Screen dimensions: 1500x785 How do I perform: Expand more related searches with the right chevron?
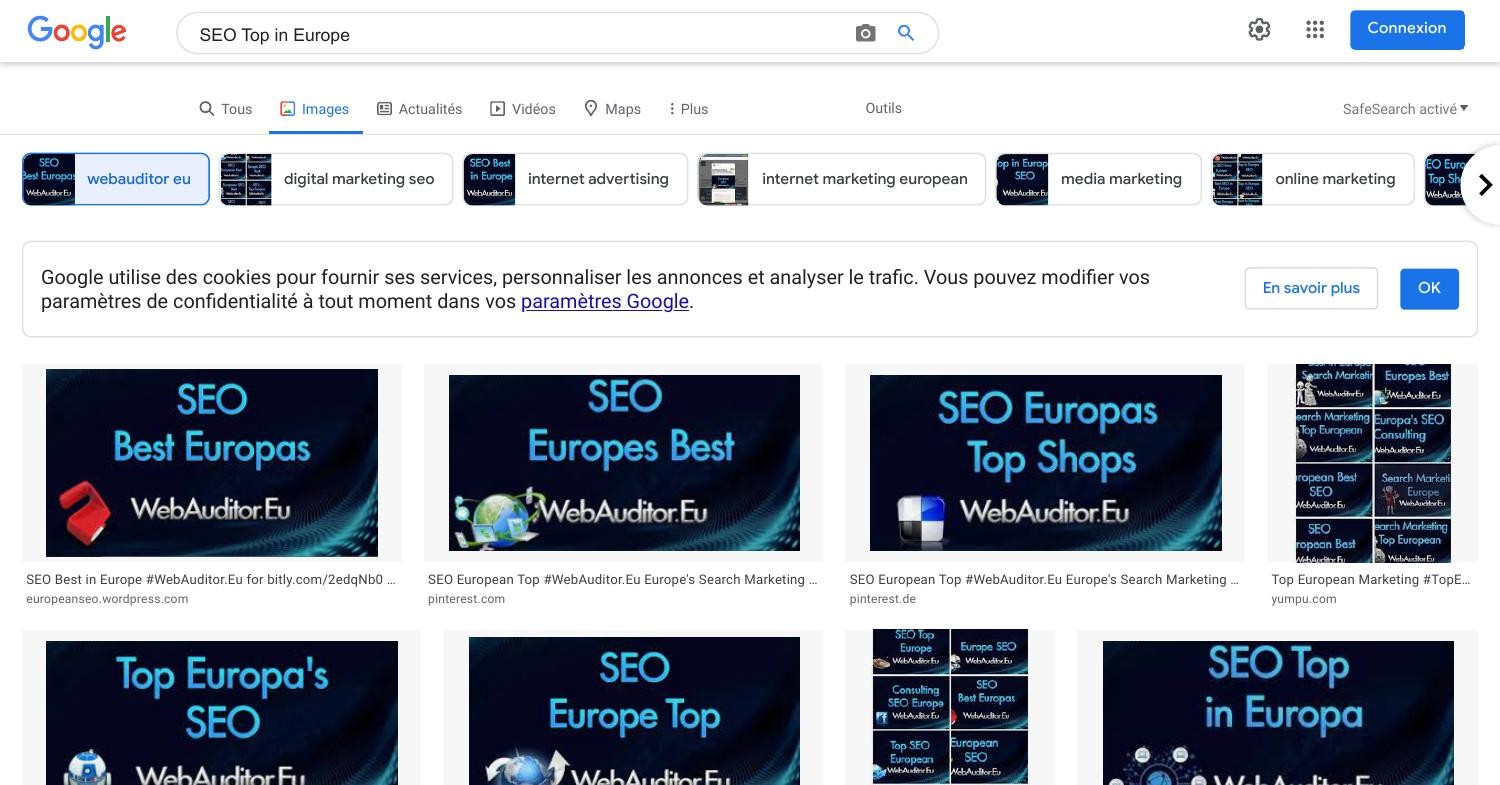[1485, 184]
